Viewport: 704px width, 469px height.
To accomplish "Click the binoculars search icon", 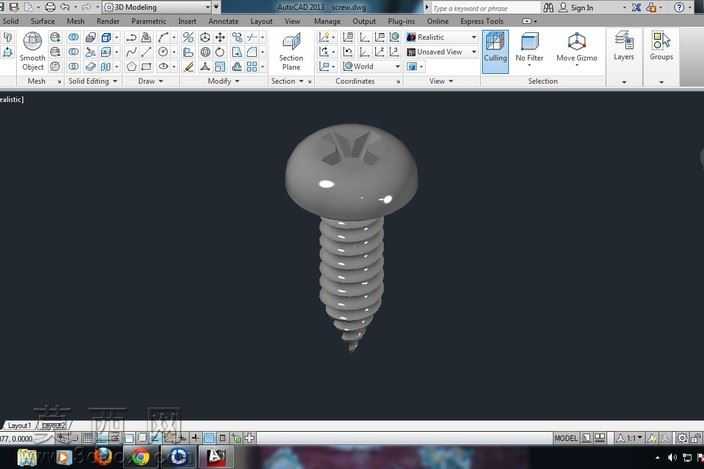I will [x=548, y=8].
